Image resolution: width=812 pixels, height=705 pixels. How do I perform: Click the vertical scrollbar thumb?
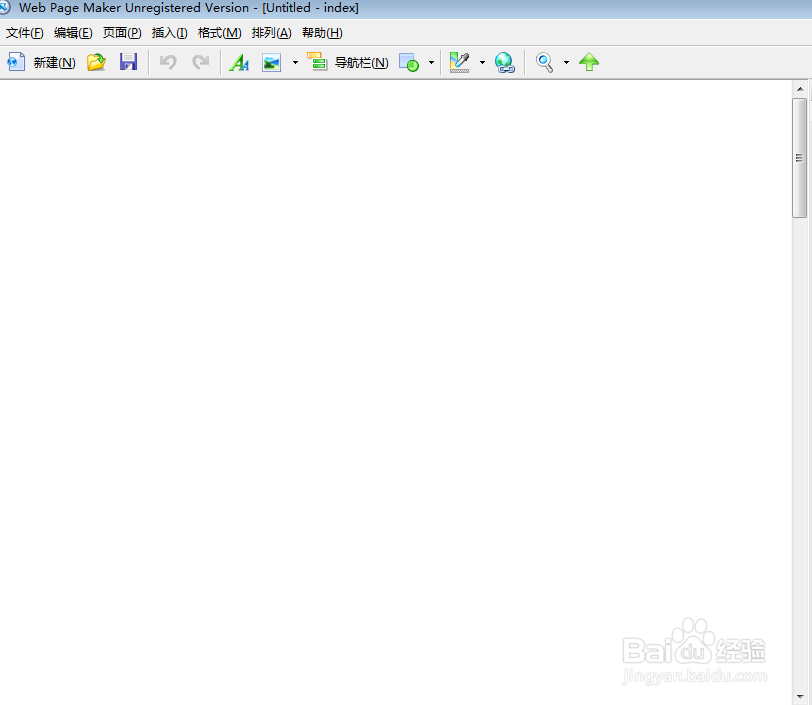(x=800, y=158)
